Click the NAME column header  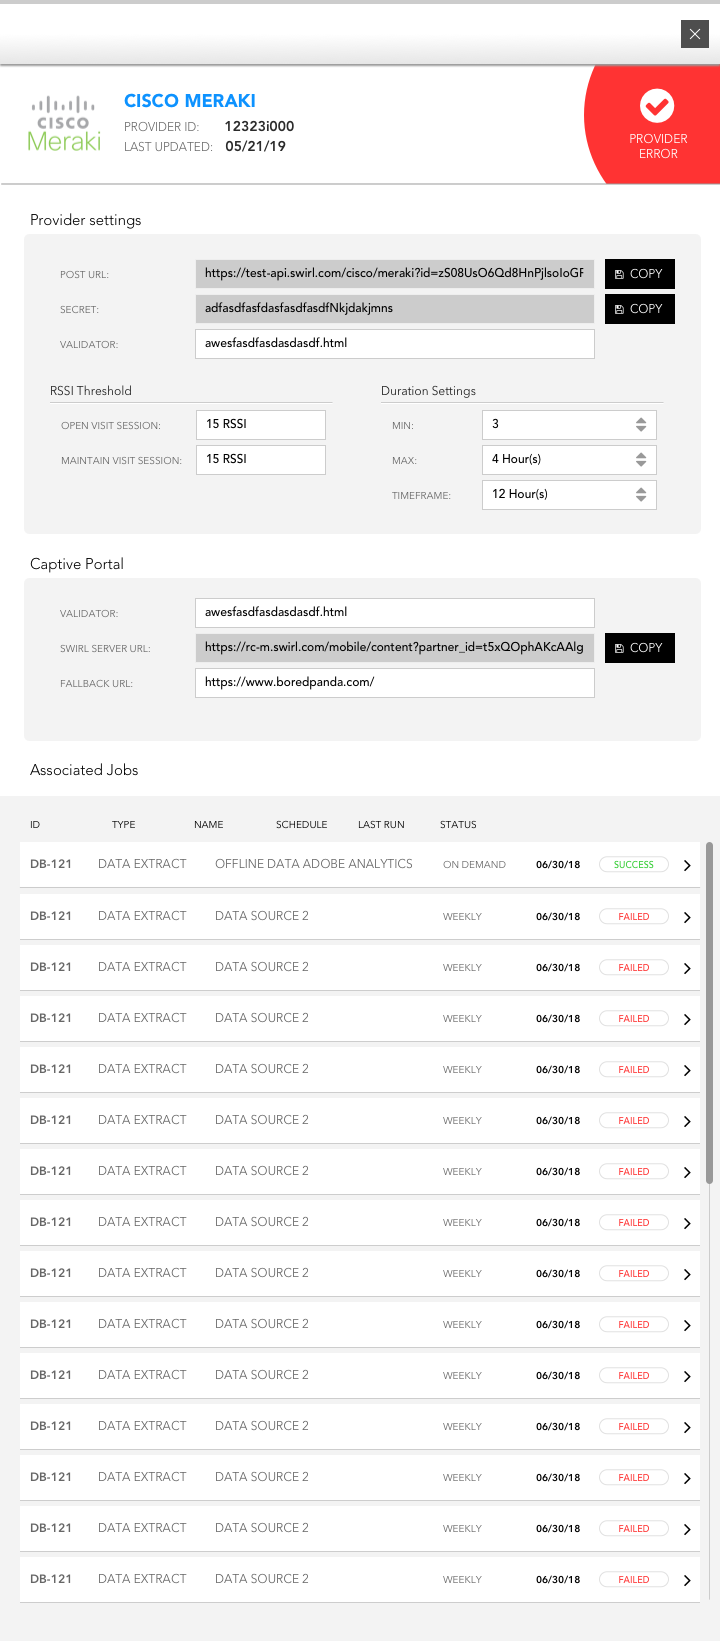click(209, 825)
